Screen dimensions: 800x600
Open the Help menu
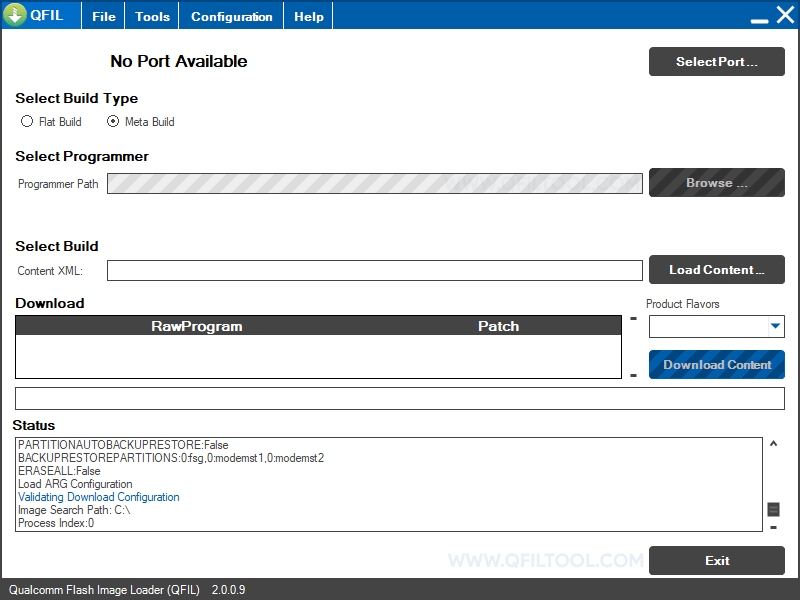307,15
